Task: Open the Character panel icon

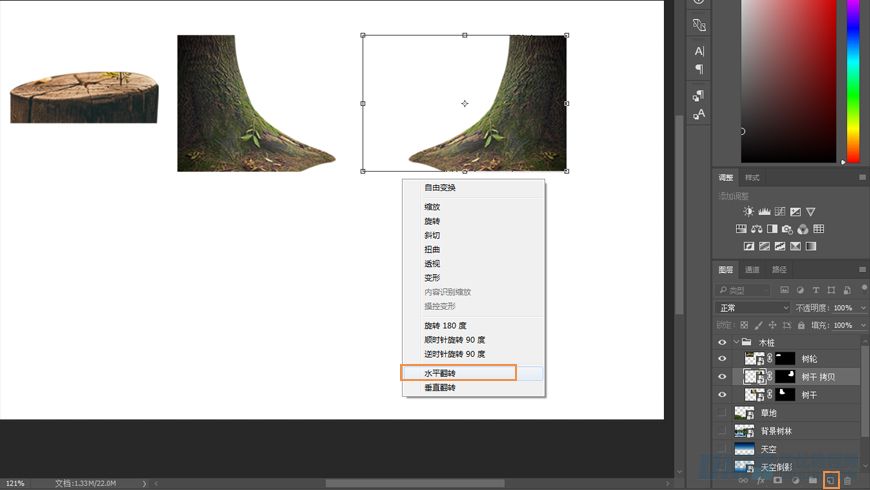Action: [699, 51]
